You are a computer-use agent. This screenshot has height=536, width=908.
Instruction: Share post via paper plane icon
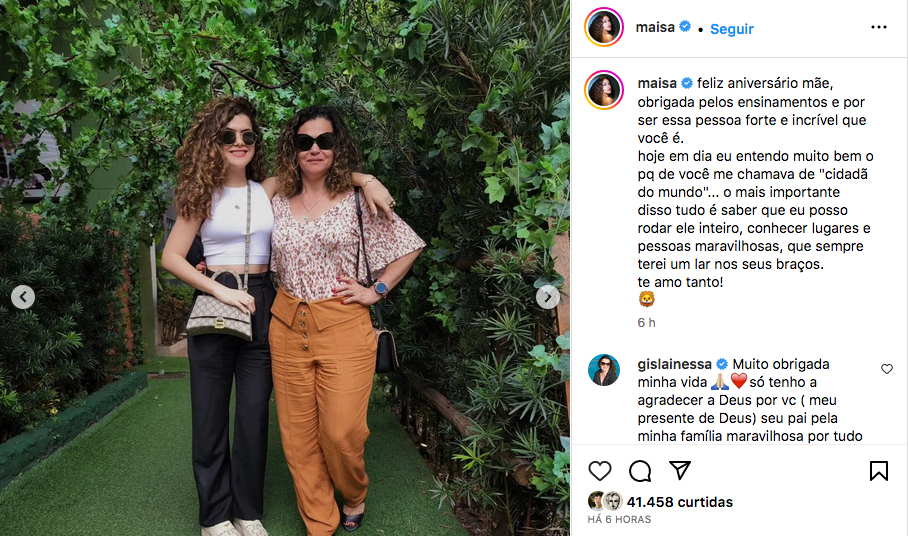pyautogui.click(x=680, y=470)
